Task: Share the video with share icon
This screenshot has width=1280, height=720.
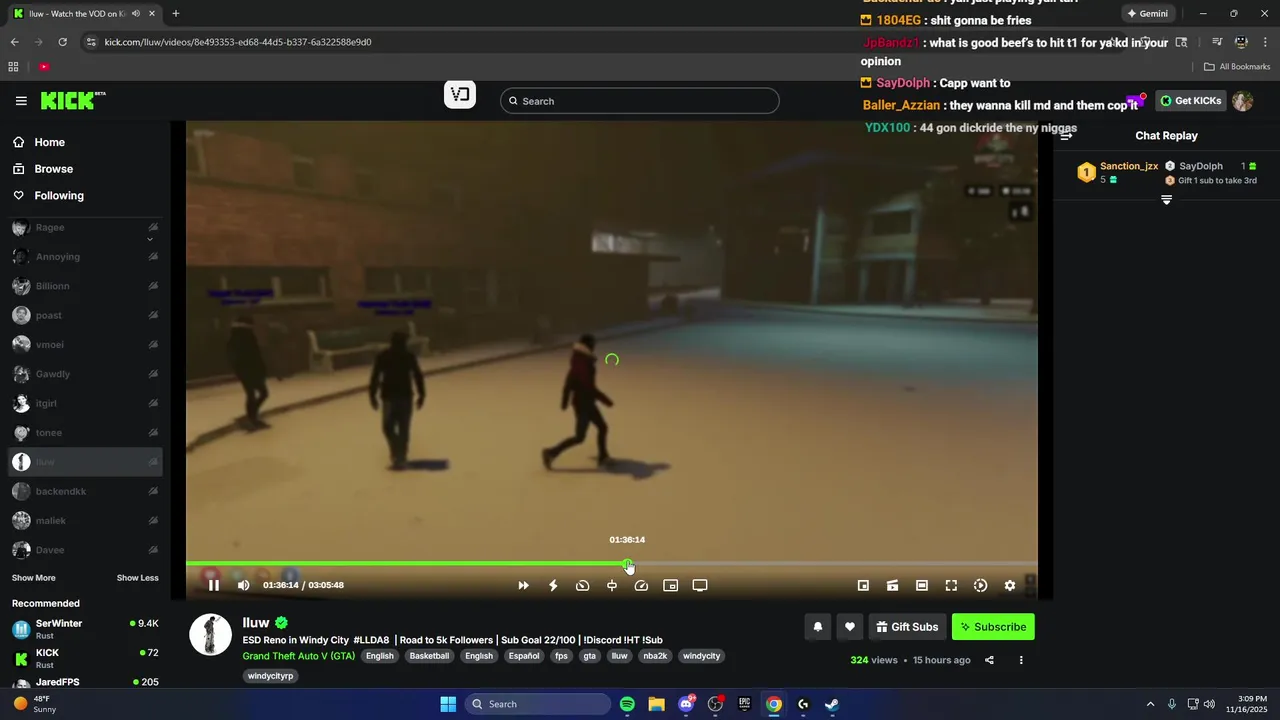Action: coord(989,660)
